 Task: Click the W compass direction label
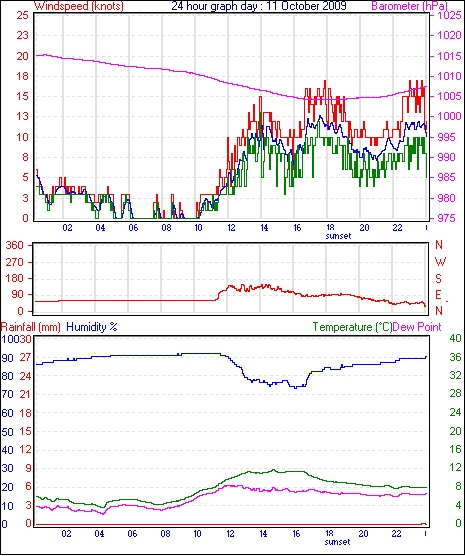[x=440, y=262]
